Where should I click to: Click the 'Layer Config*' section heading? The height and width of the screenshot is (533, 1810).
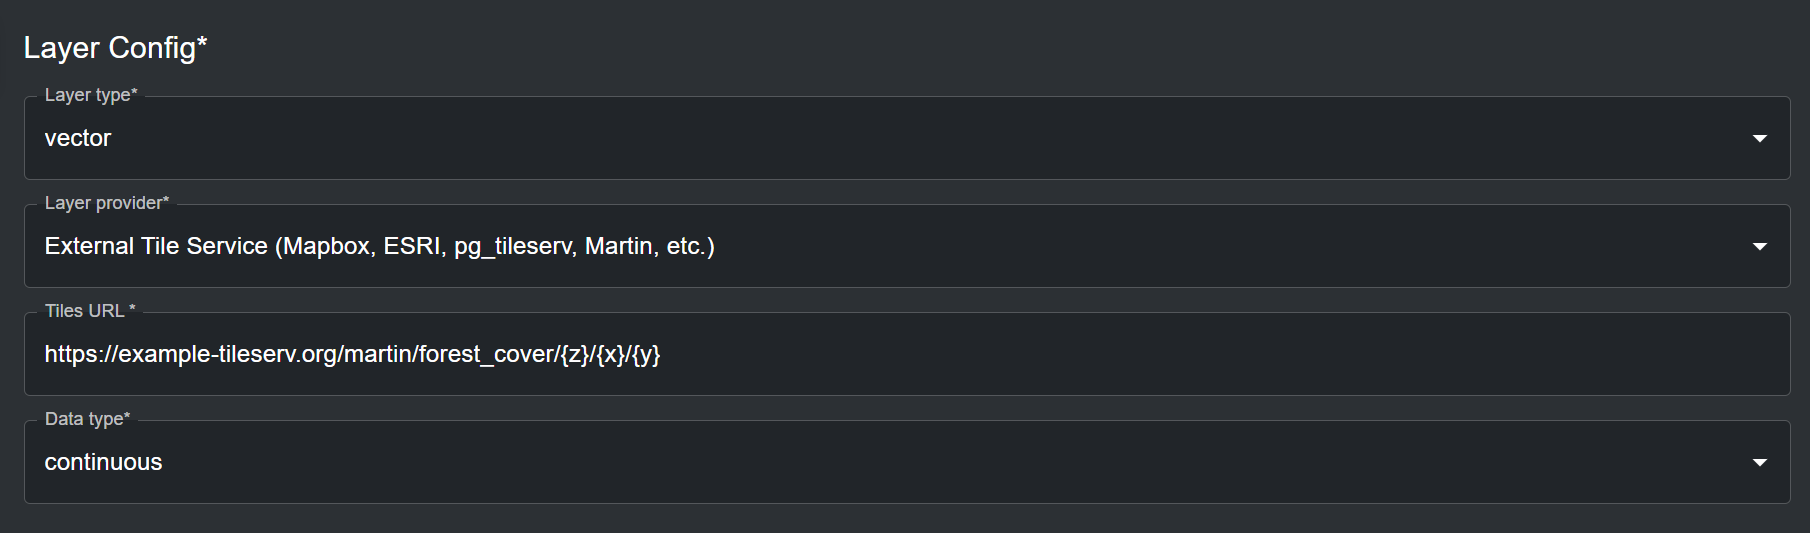tap(115, 48)
